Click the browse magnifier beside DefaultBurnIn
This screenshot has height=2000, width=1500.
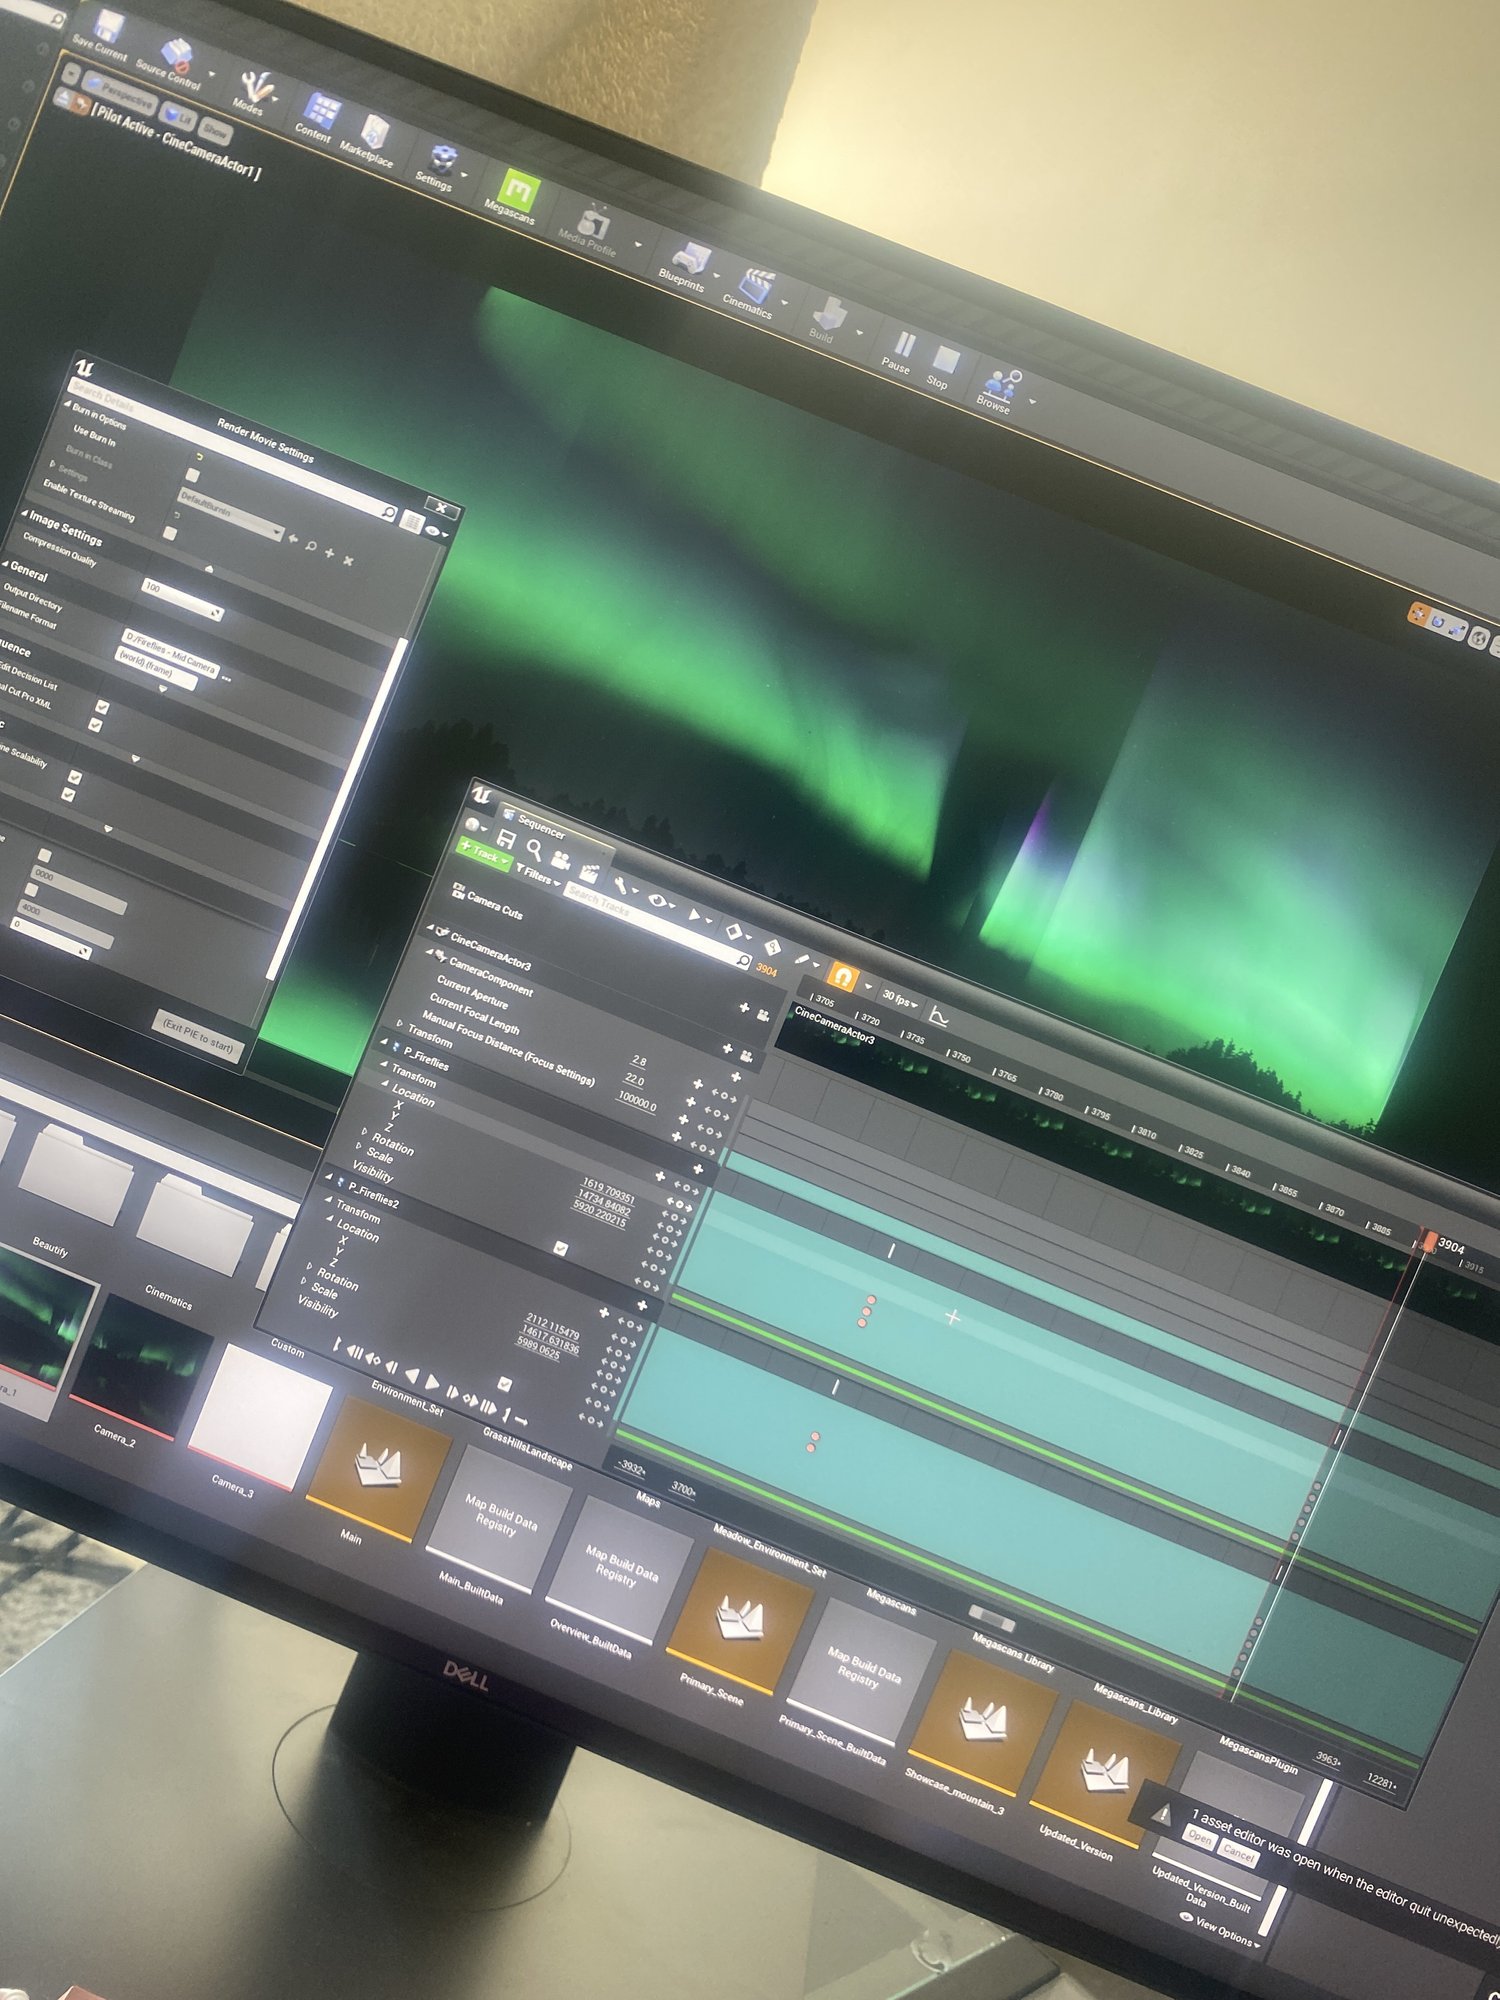311,546
